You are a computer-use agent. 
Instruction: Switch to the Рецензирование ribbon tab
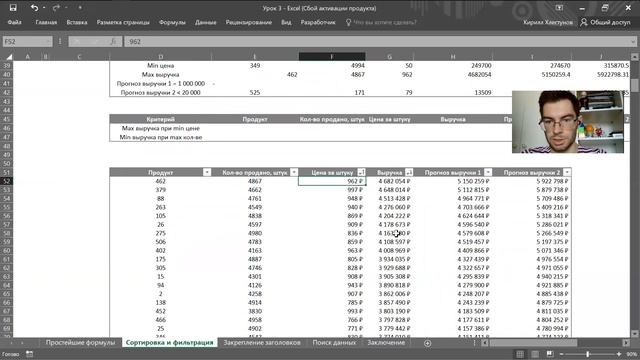[249, 22]
